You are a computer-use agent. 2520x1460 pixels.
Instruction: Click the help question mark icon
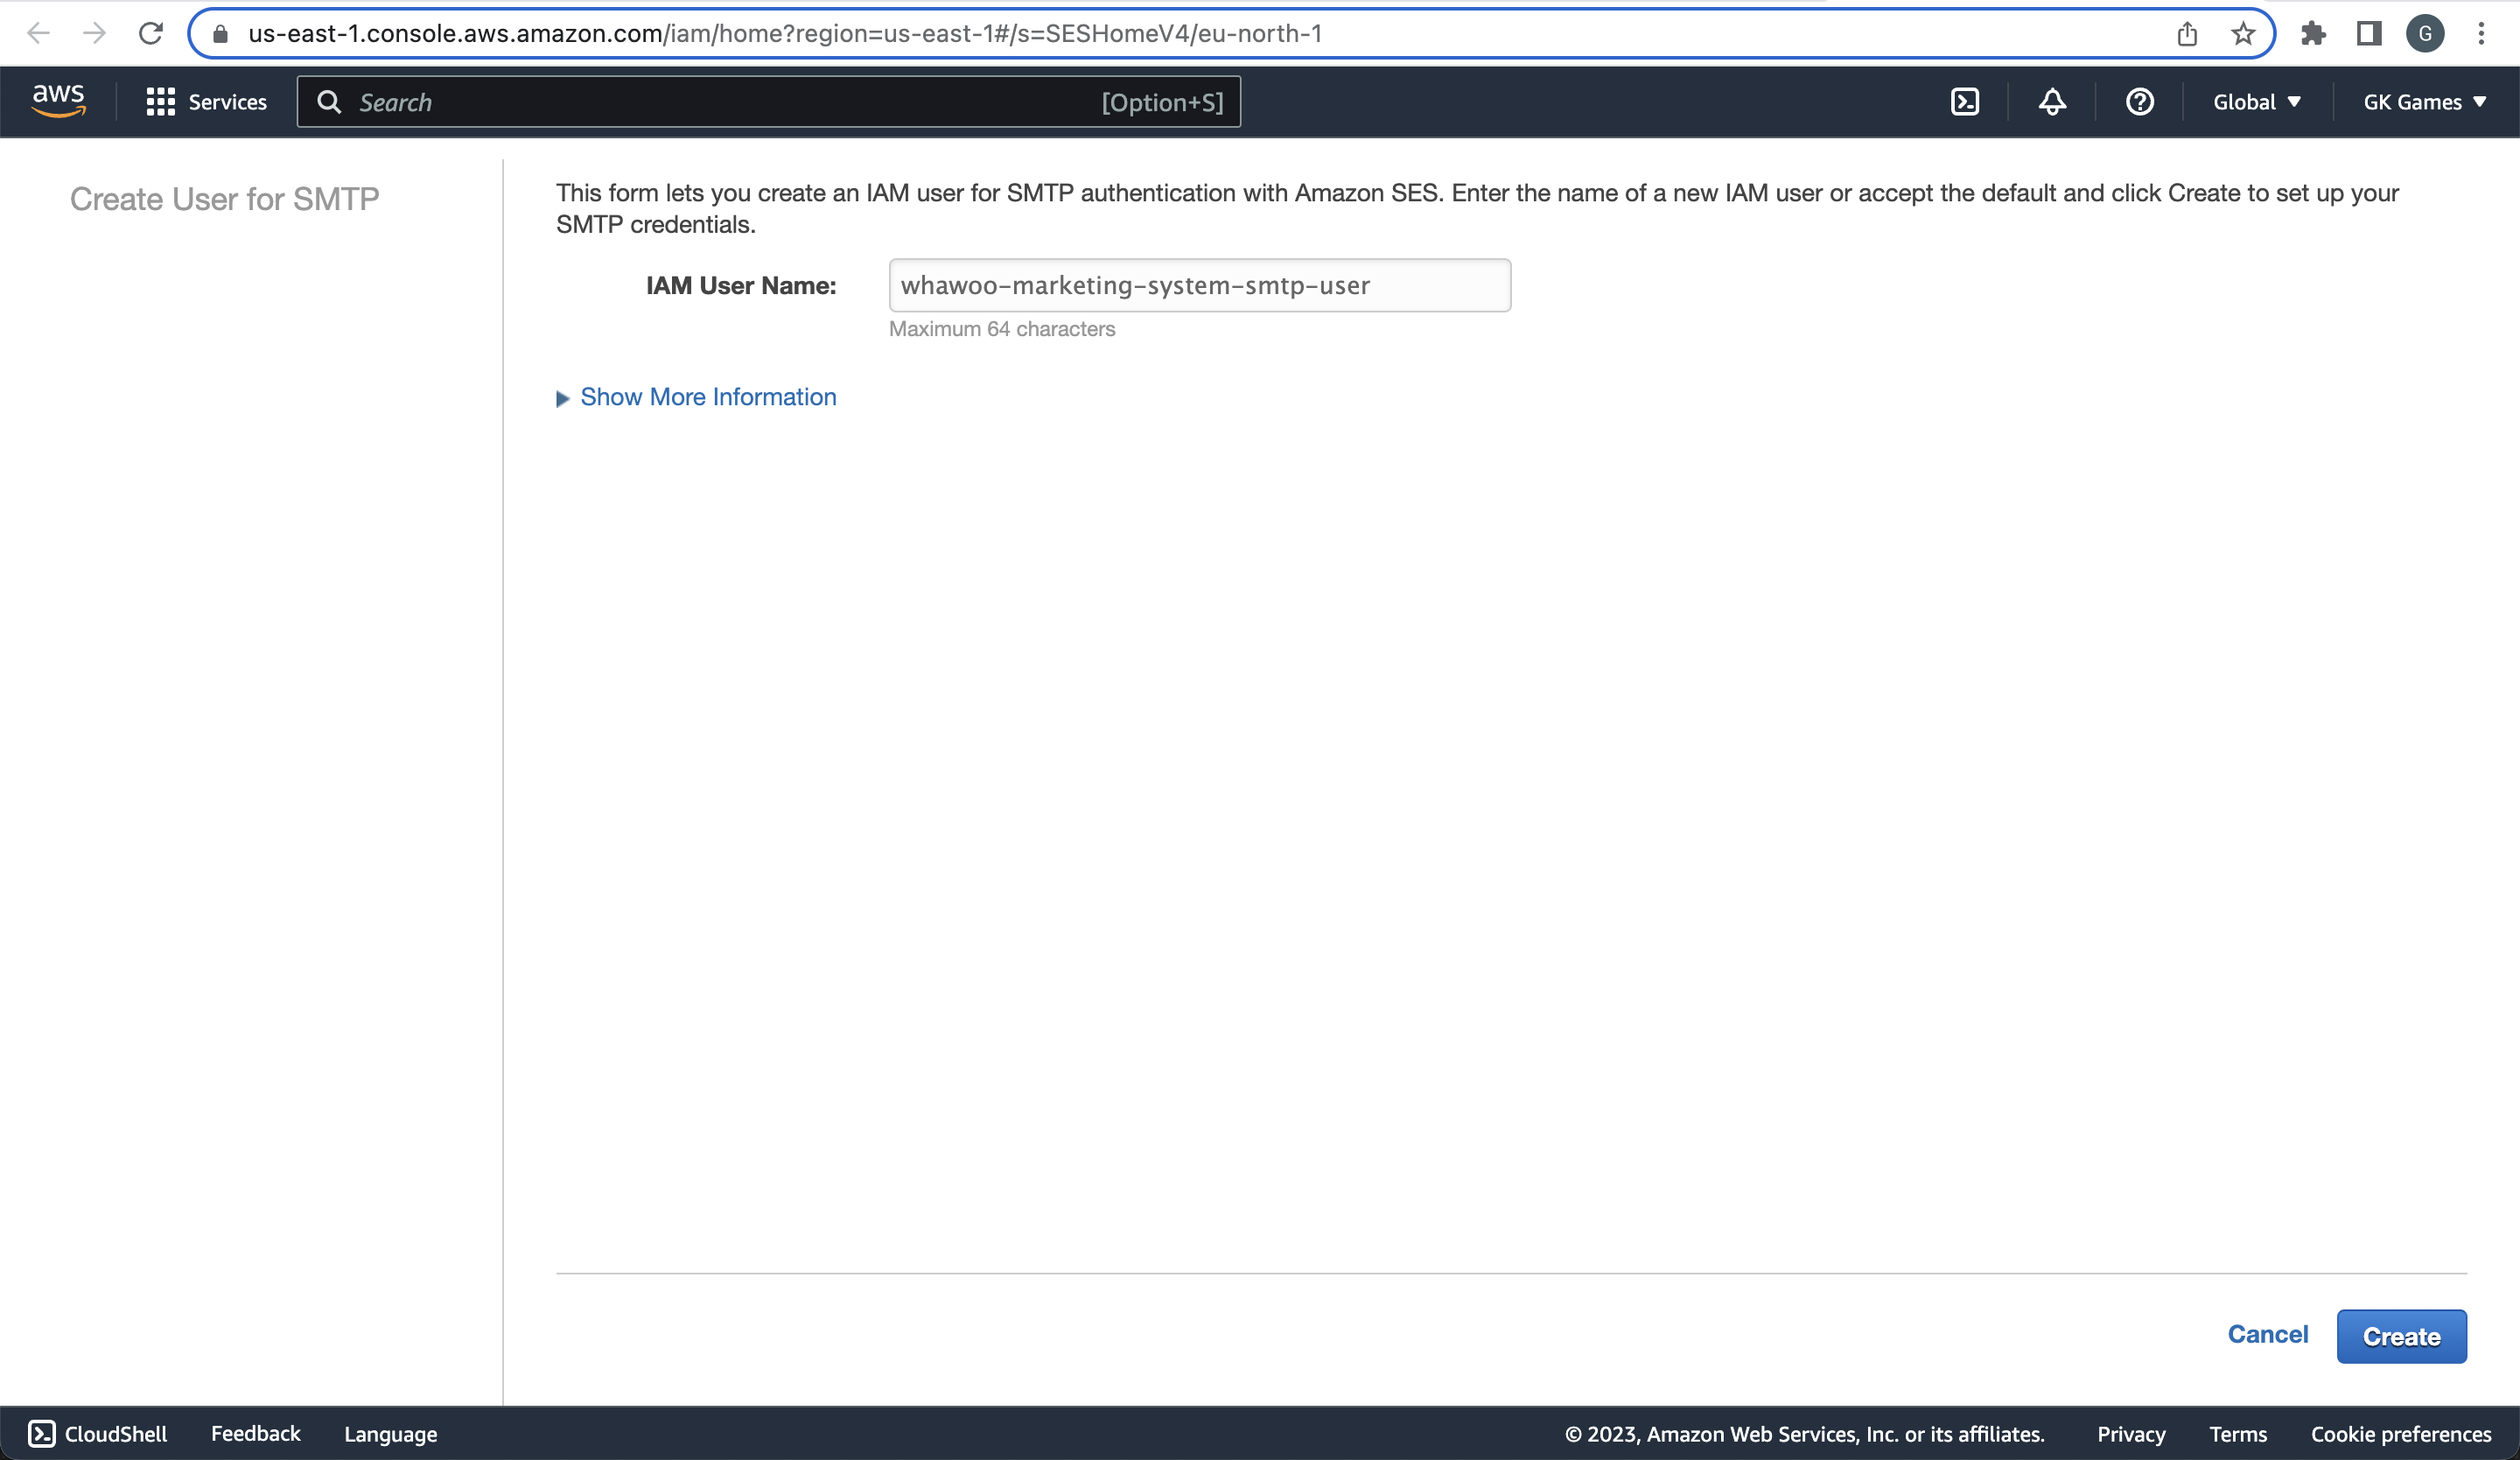coord(2139,101)
